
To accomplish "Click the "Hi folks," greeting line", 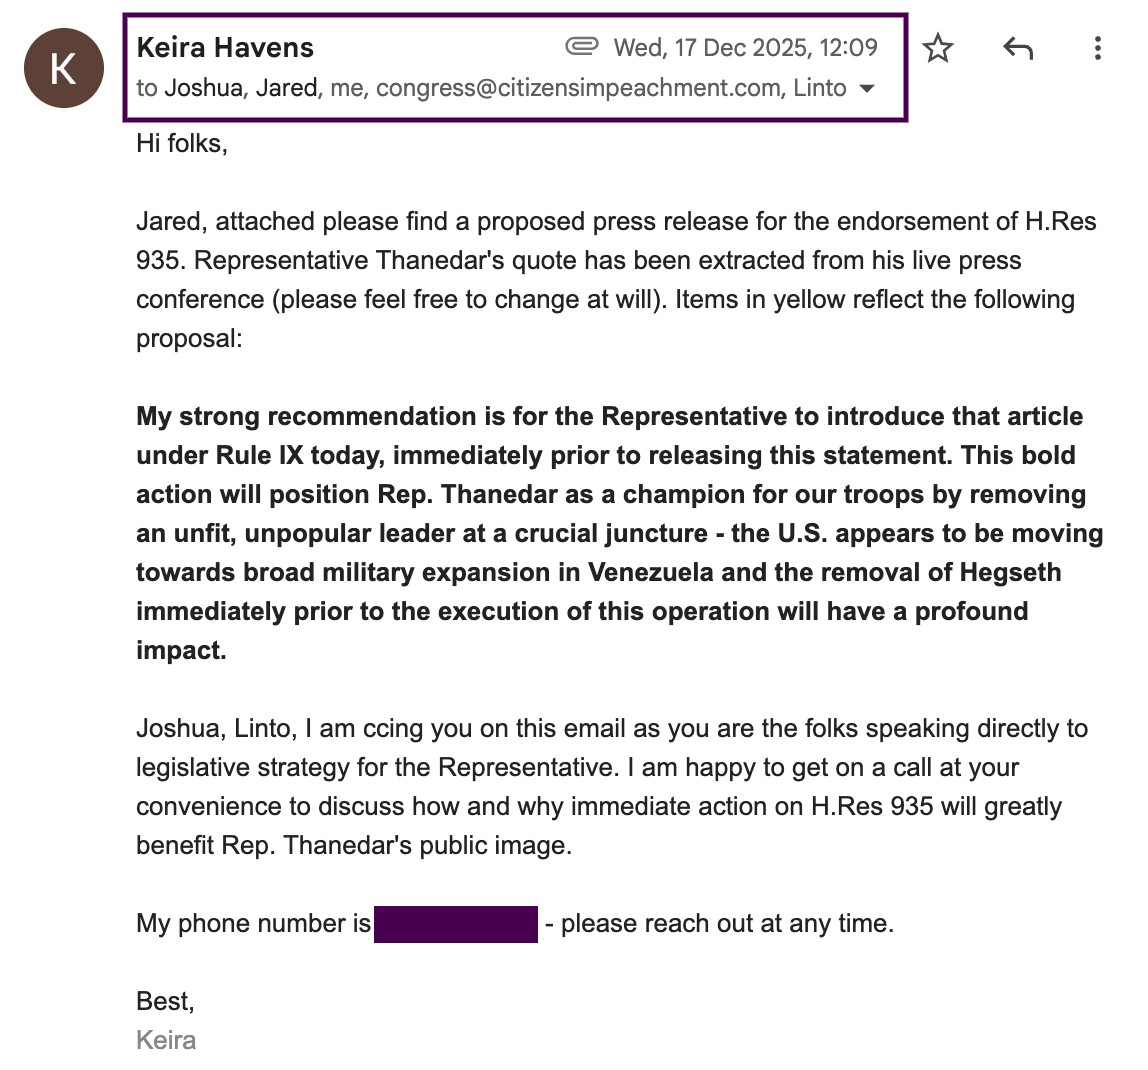I will point(182,143).
